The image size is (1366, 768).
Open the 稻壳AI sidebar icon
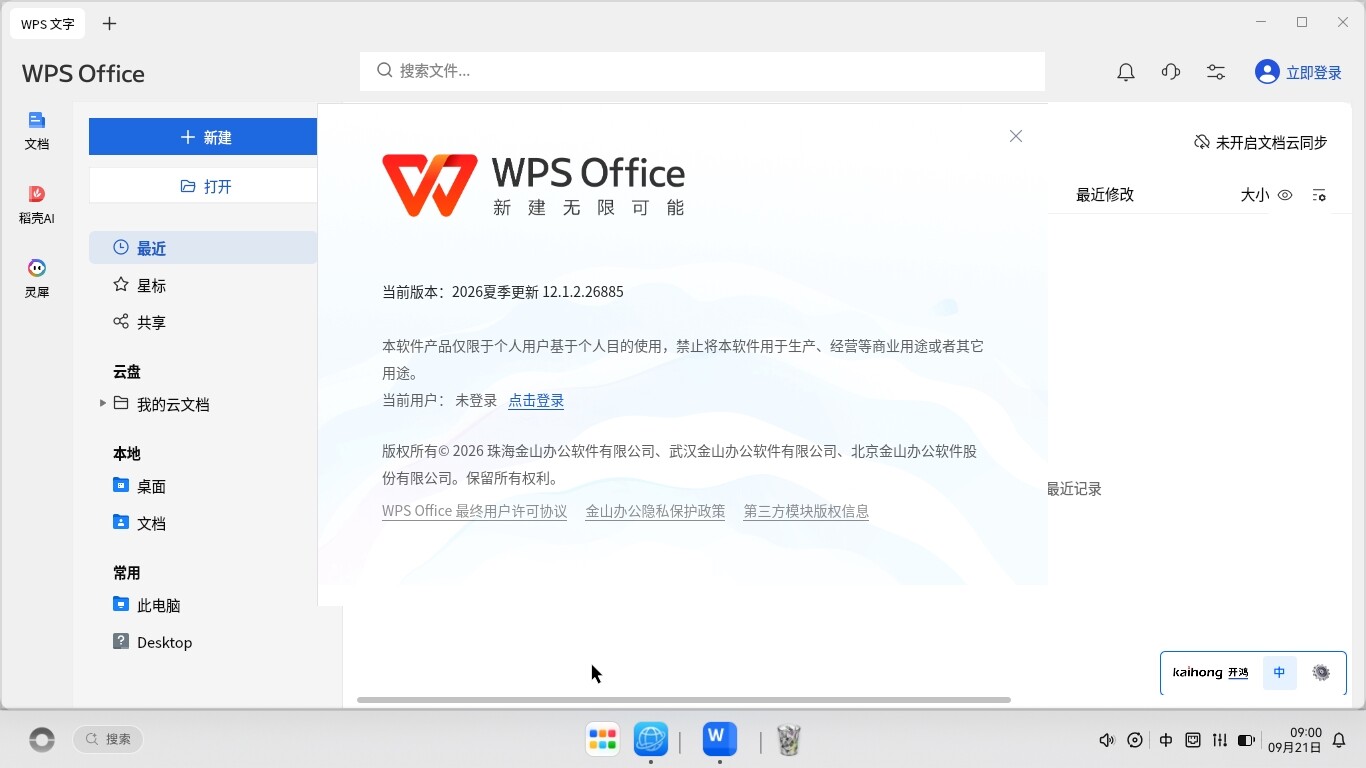click(x=37, y=204)
